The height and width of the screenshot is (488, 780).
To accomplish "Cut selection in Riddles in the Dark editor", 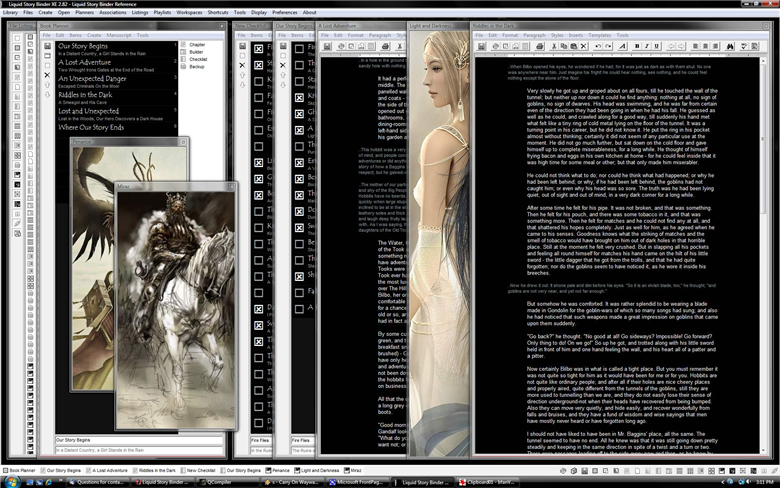I will [554, 46].
